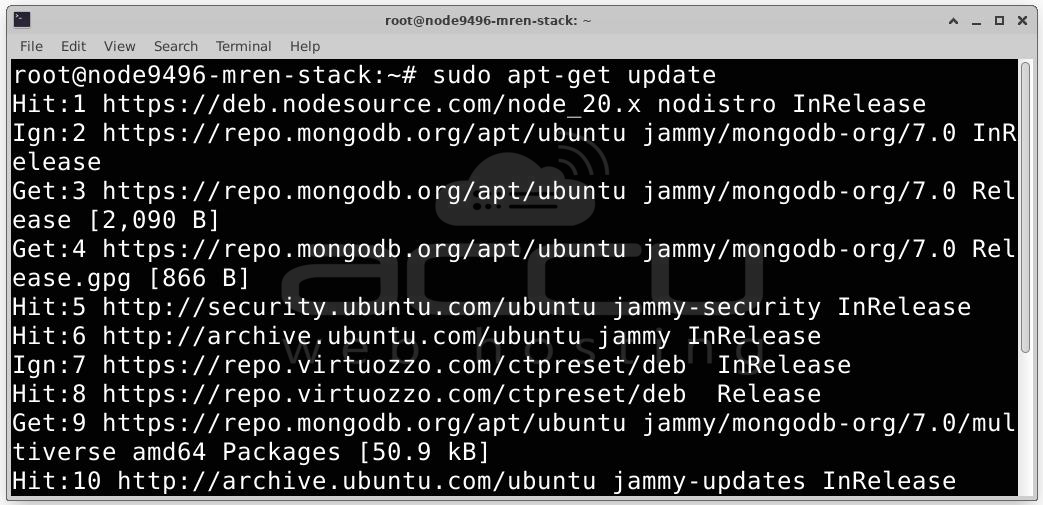Click the window title root@node9496-mren-stack
This screenshot has width=1043, height=505.
[488, 21]
